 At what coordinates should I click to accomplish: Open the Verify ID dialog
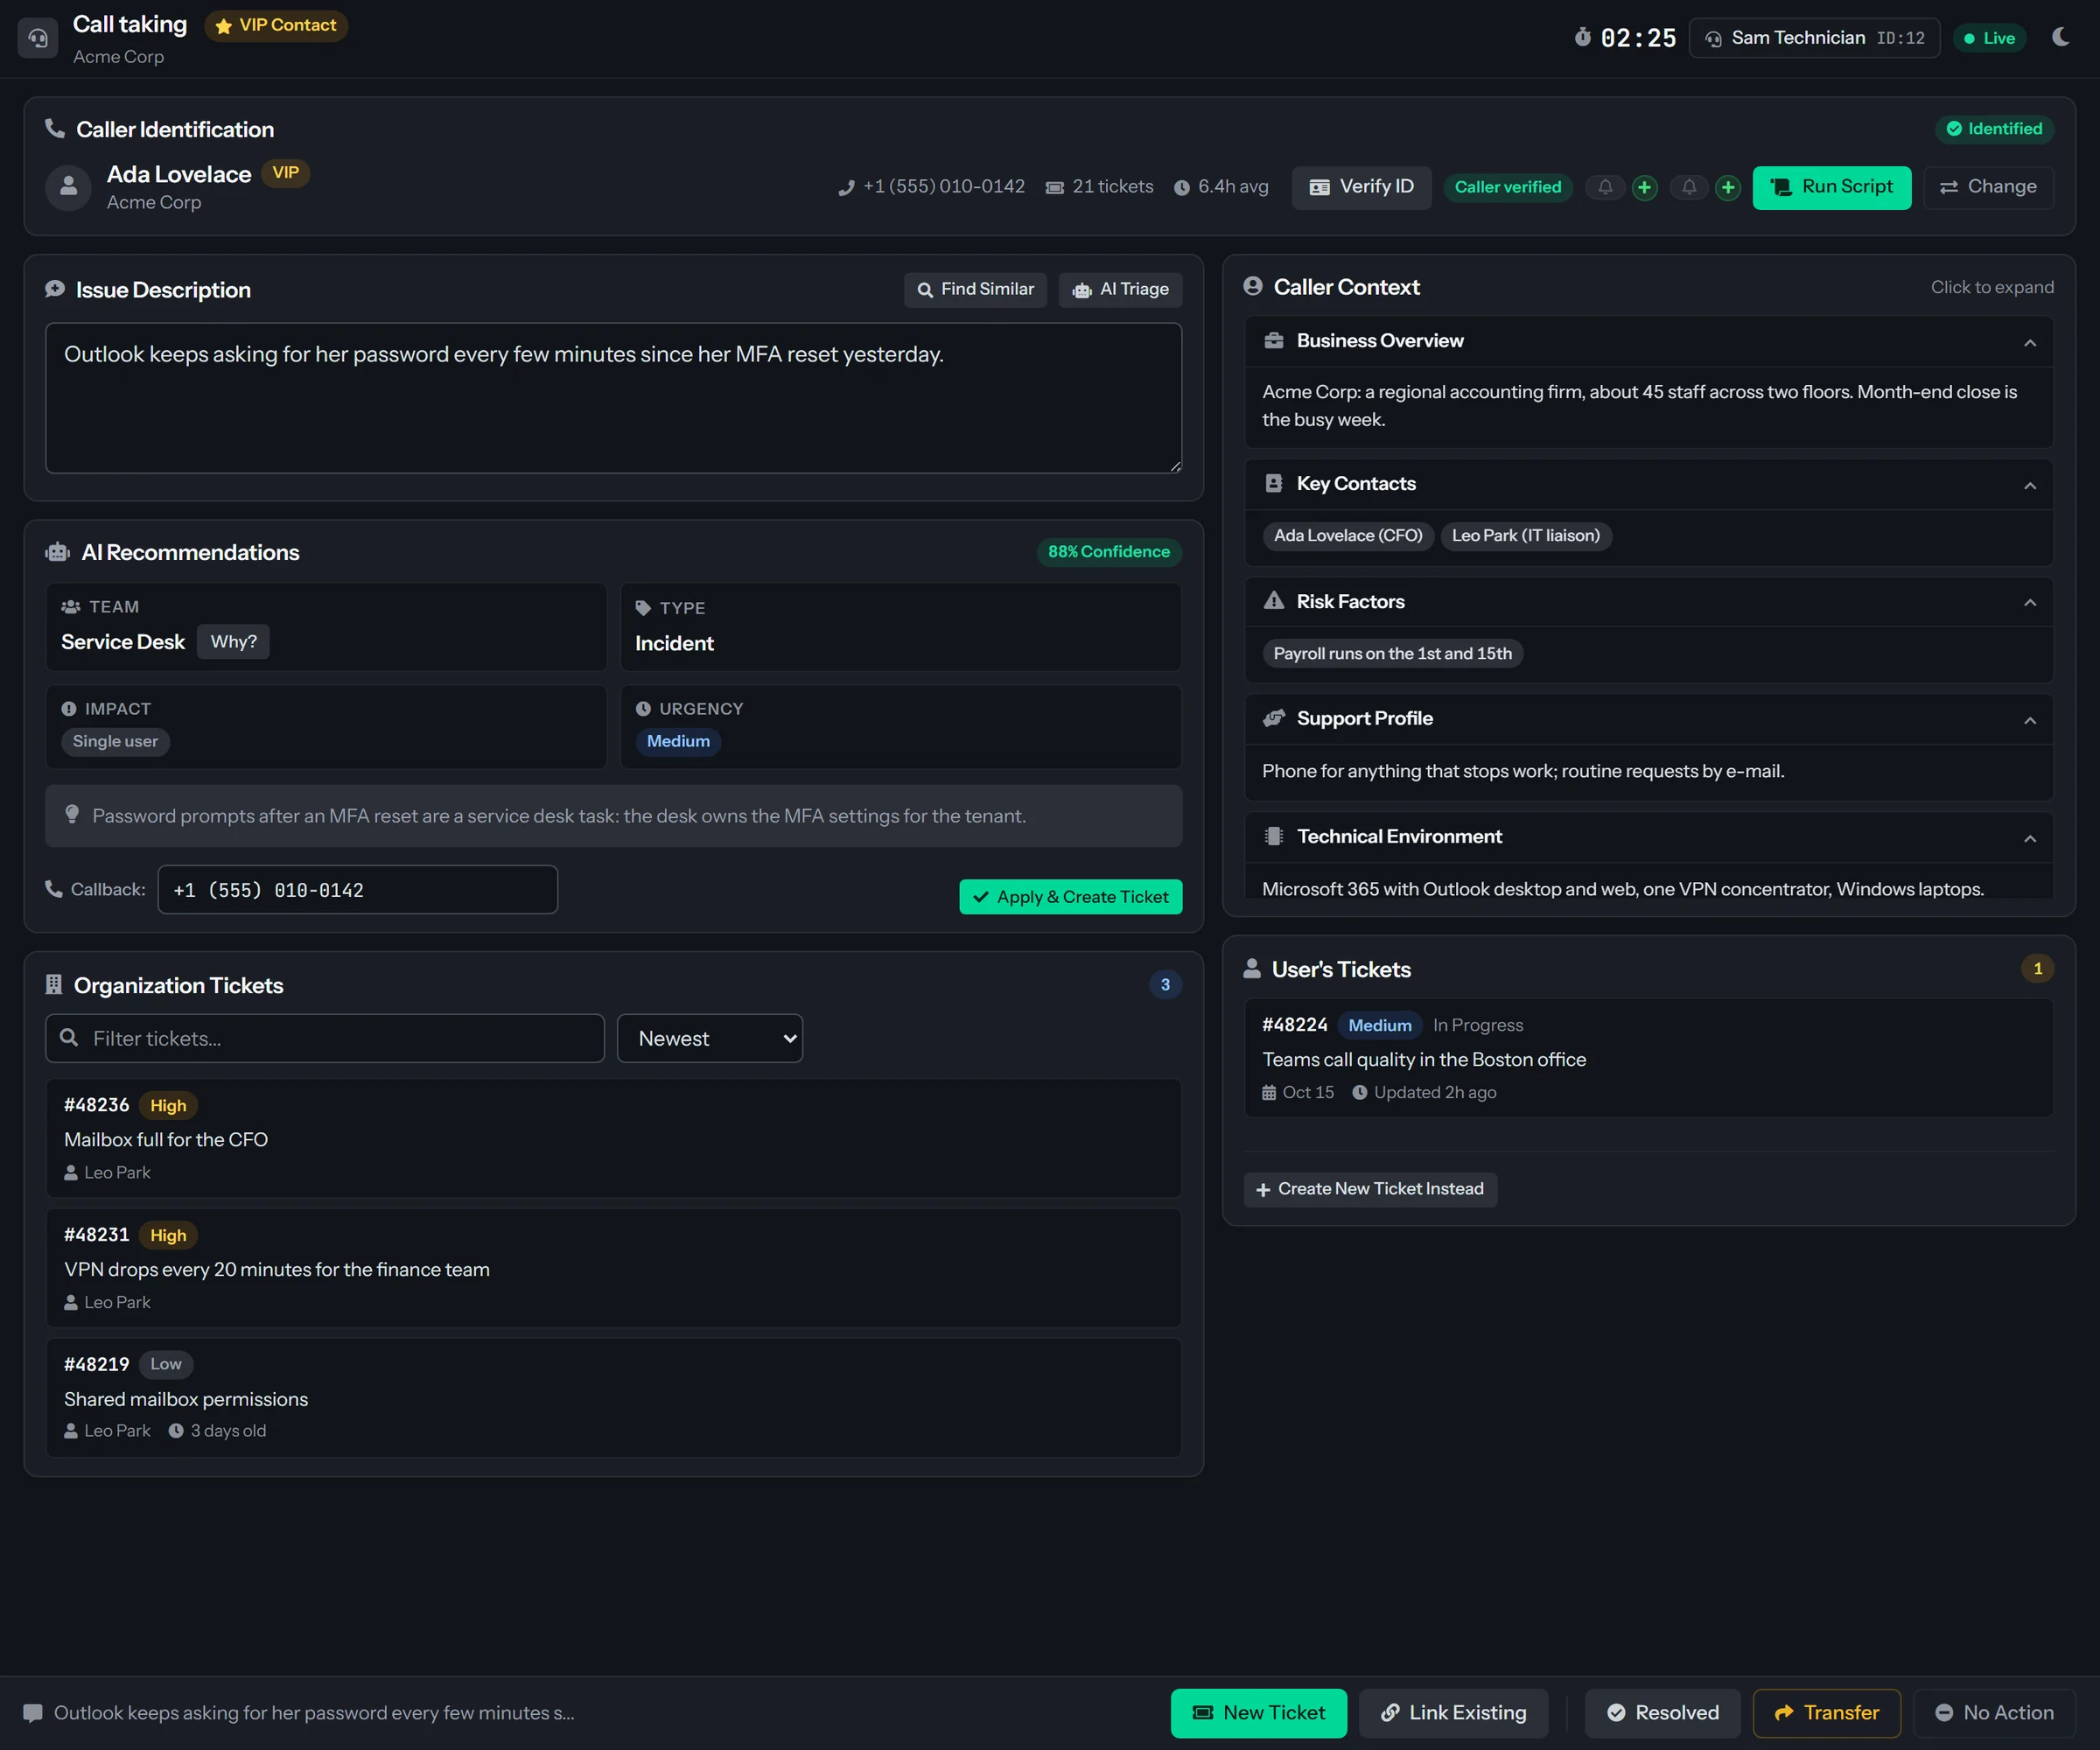[x=1361, y=187]
